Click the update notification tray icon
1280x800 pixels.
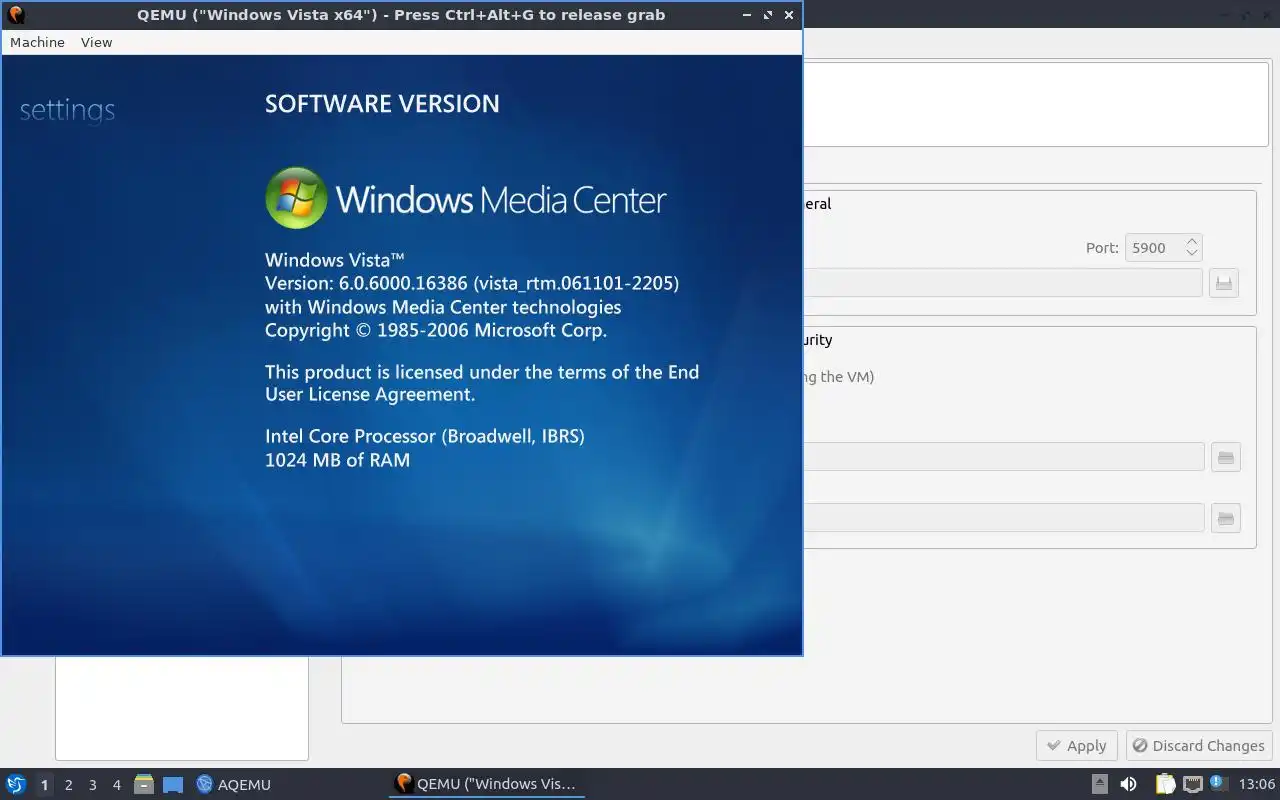point(1218,783)
